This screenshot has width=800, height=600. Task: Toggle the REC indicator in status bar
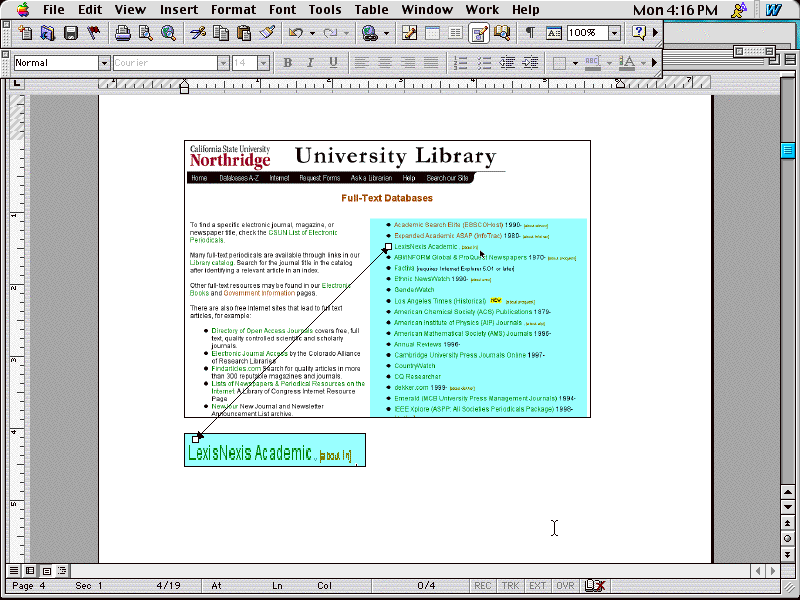point(483,586)
